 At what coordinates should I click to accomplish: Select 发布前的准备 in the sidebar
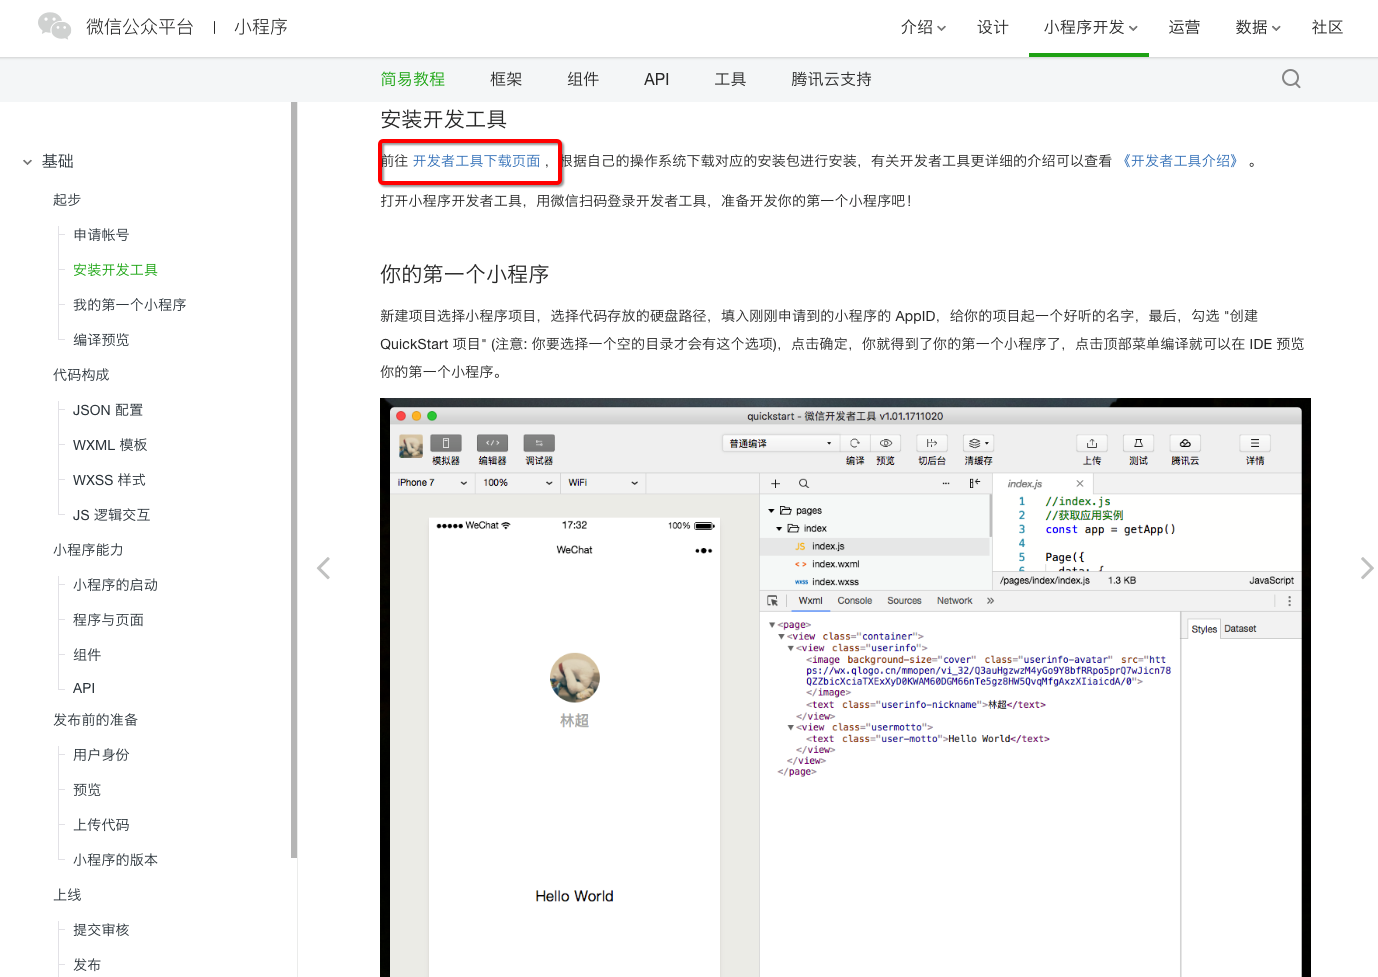tap(95, 720)
